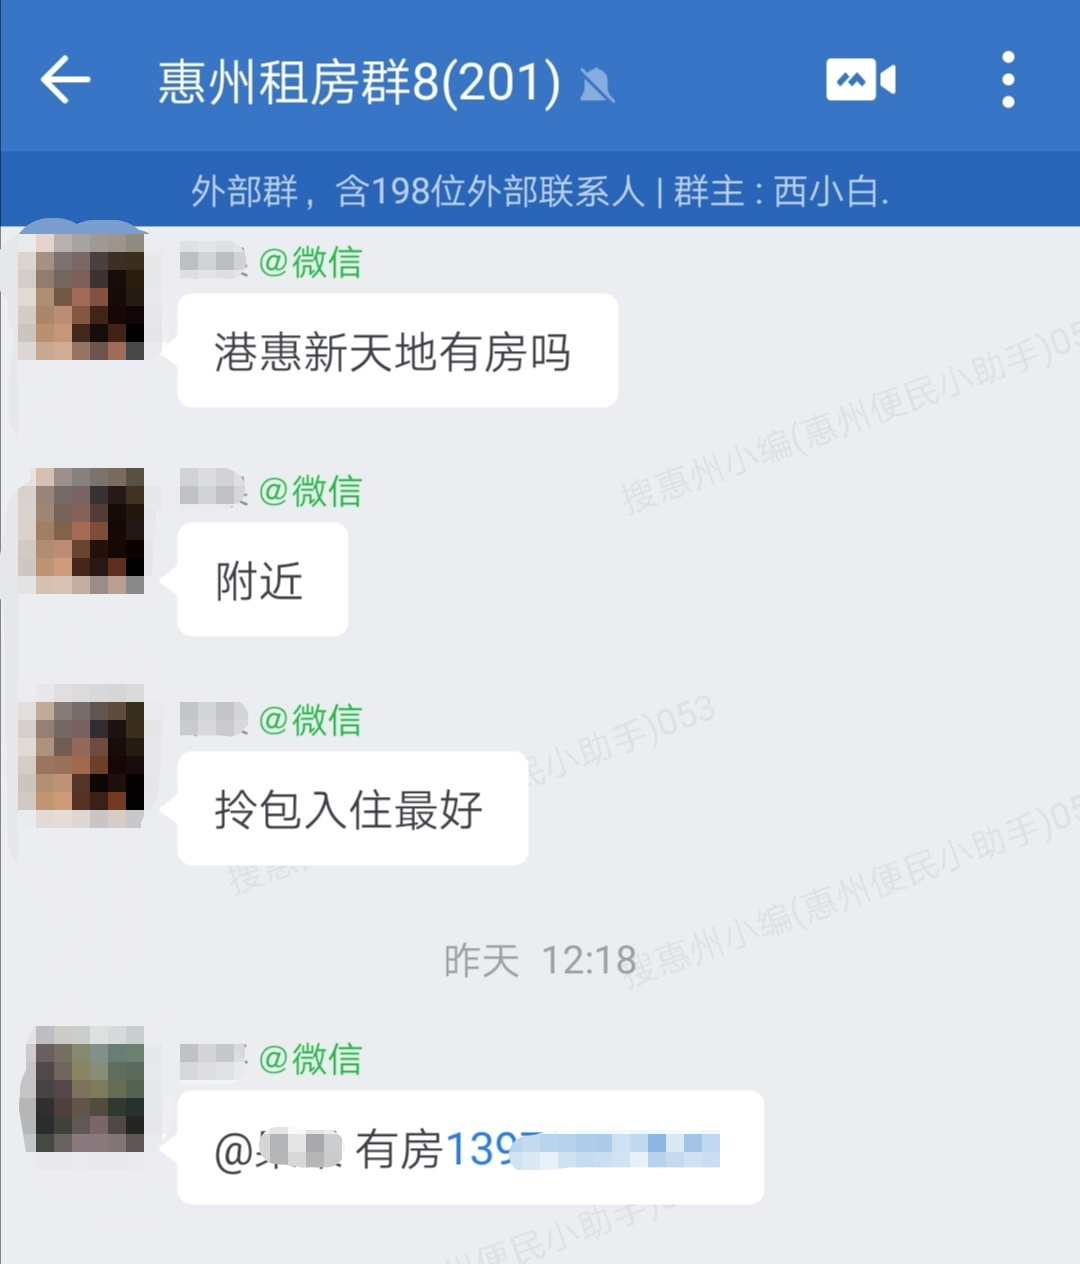Screen dimensions: 1080x1264
Task: Tap the @ mention in the last message
Action: coord(279,1149)
